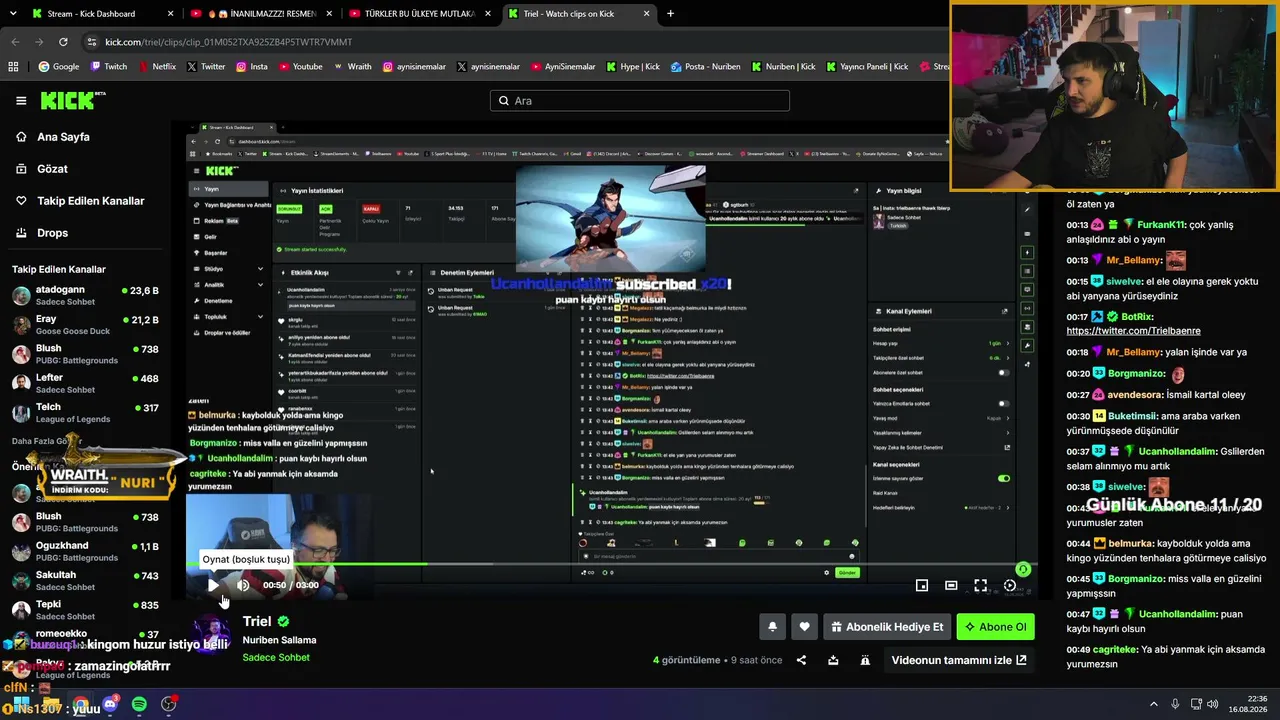This screenshot has width=1280, height=720.
Task: Enable picture-in-picture mini player
Action: click(x=922, y=585)
